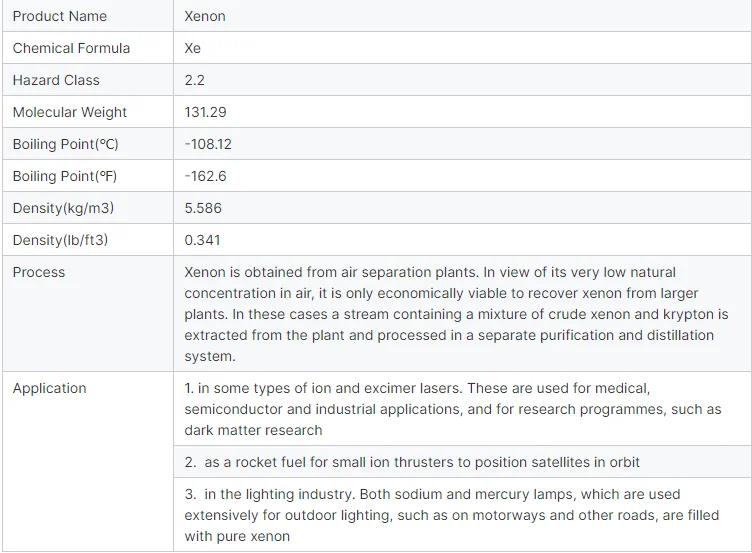Click the Process row label

tap(39, 272)
